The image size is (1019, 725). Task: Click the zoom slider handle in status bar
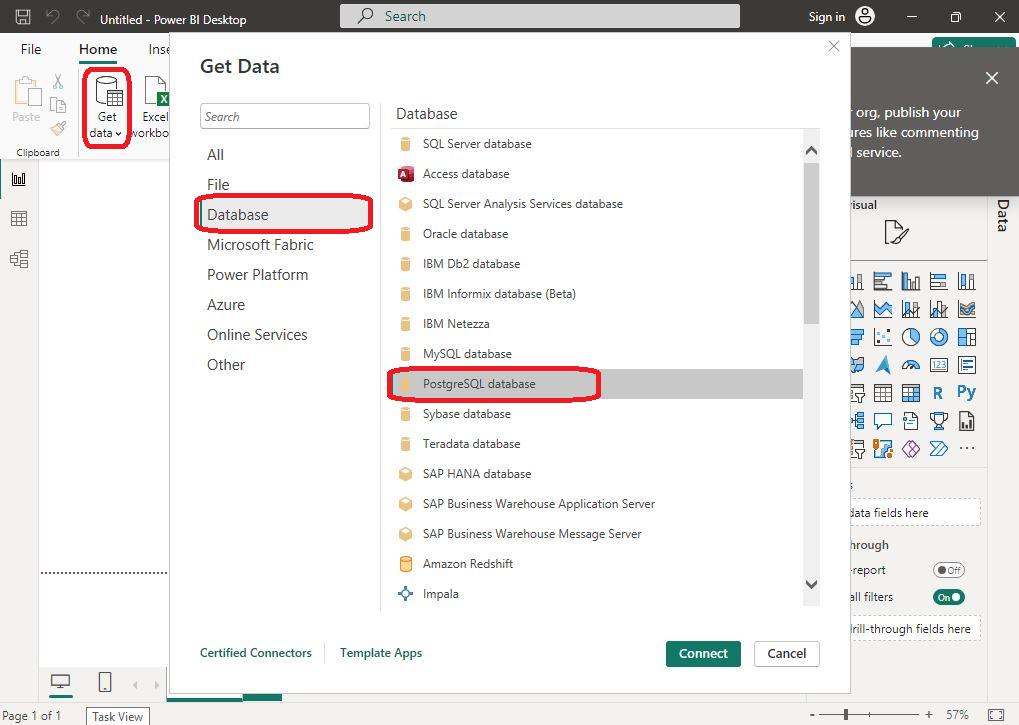click(x=845, y=715)
